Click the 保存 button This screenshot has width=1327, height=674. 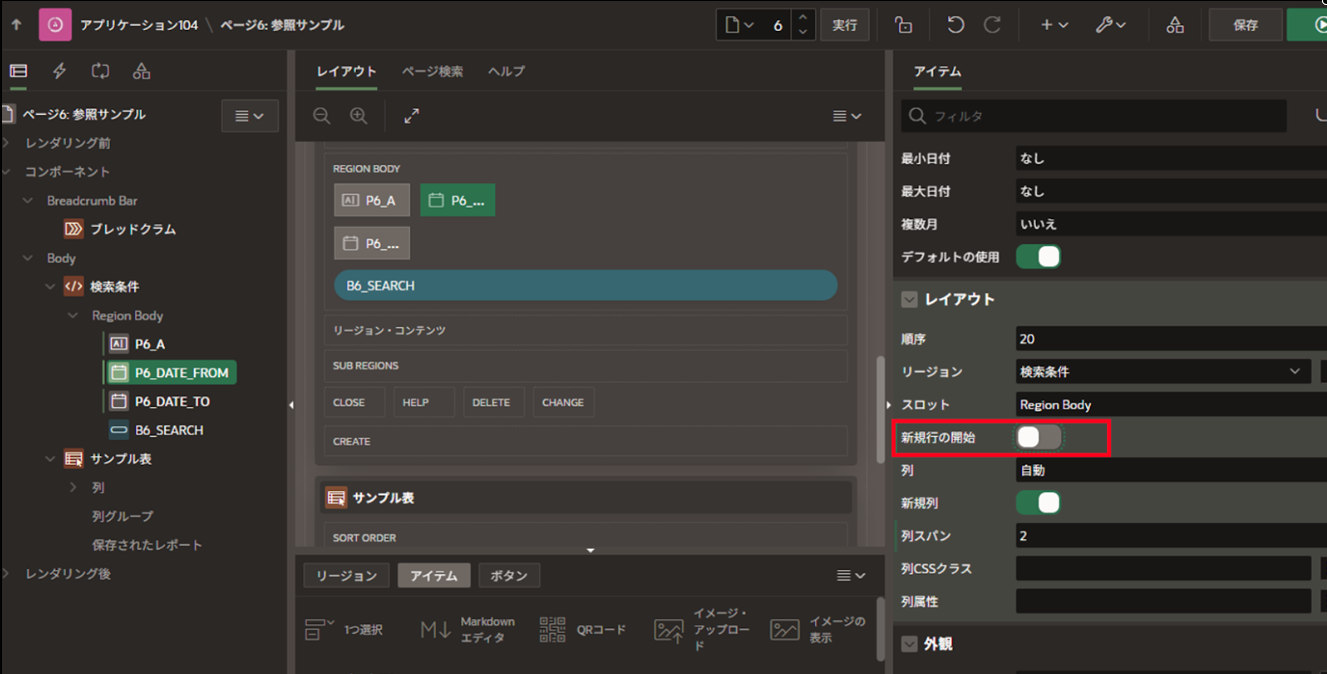(x=1245, y=25)
